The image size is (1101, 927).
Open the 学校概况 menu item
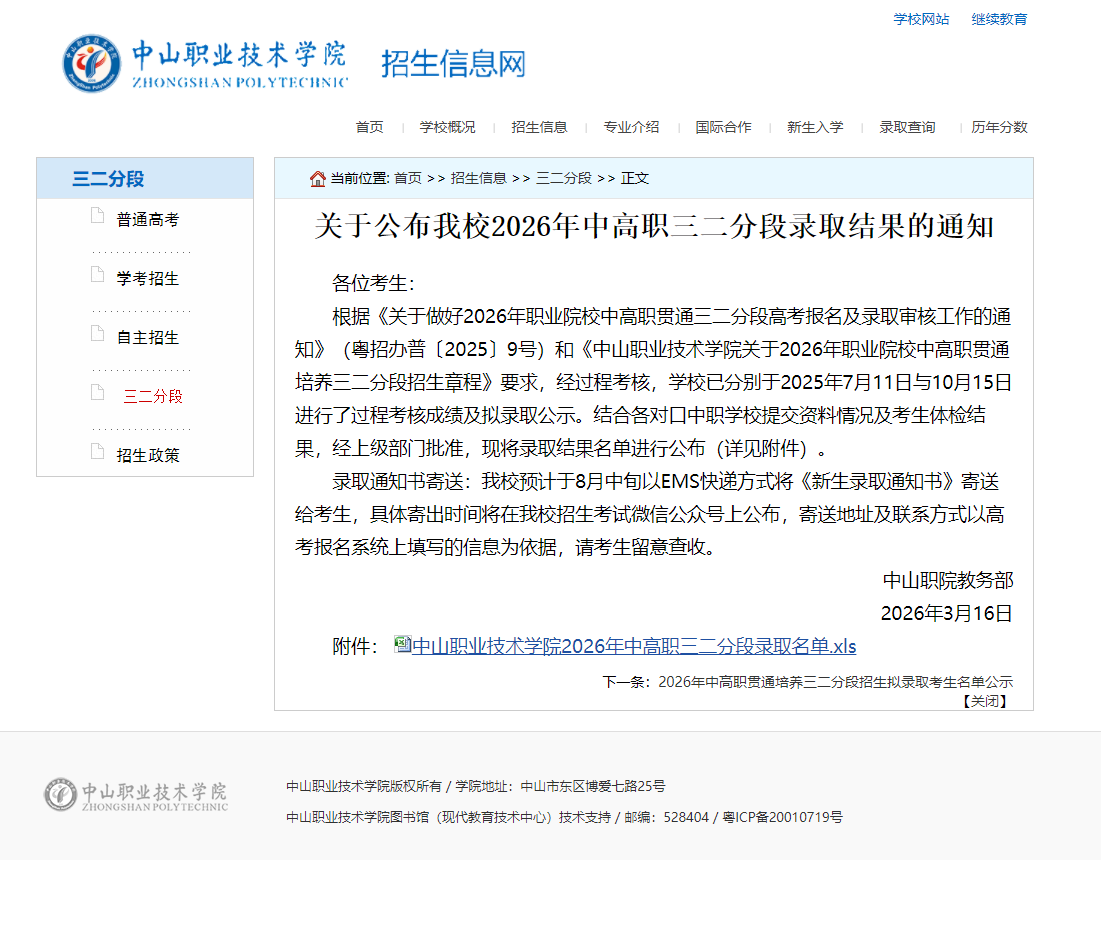[446, 127]
